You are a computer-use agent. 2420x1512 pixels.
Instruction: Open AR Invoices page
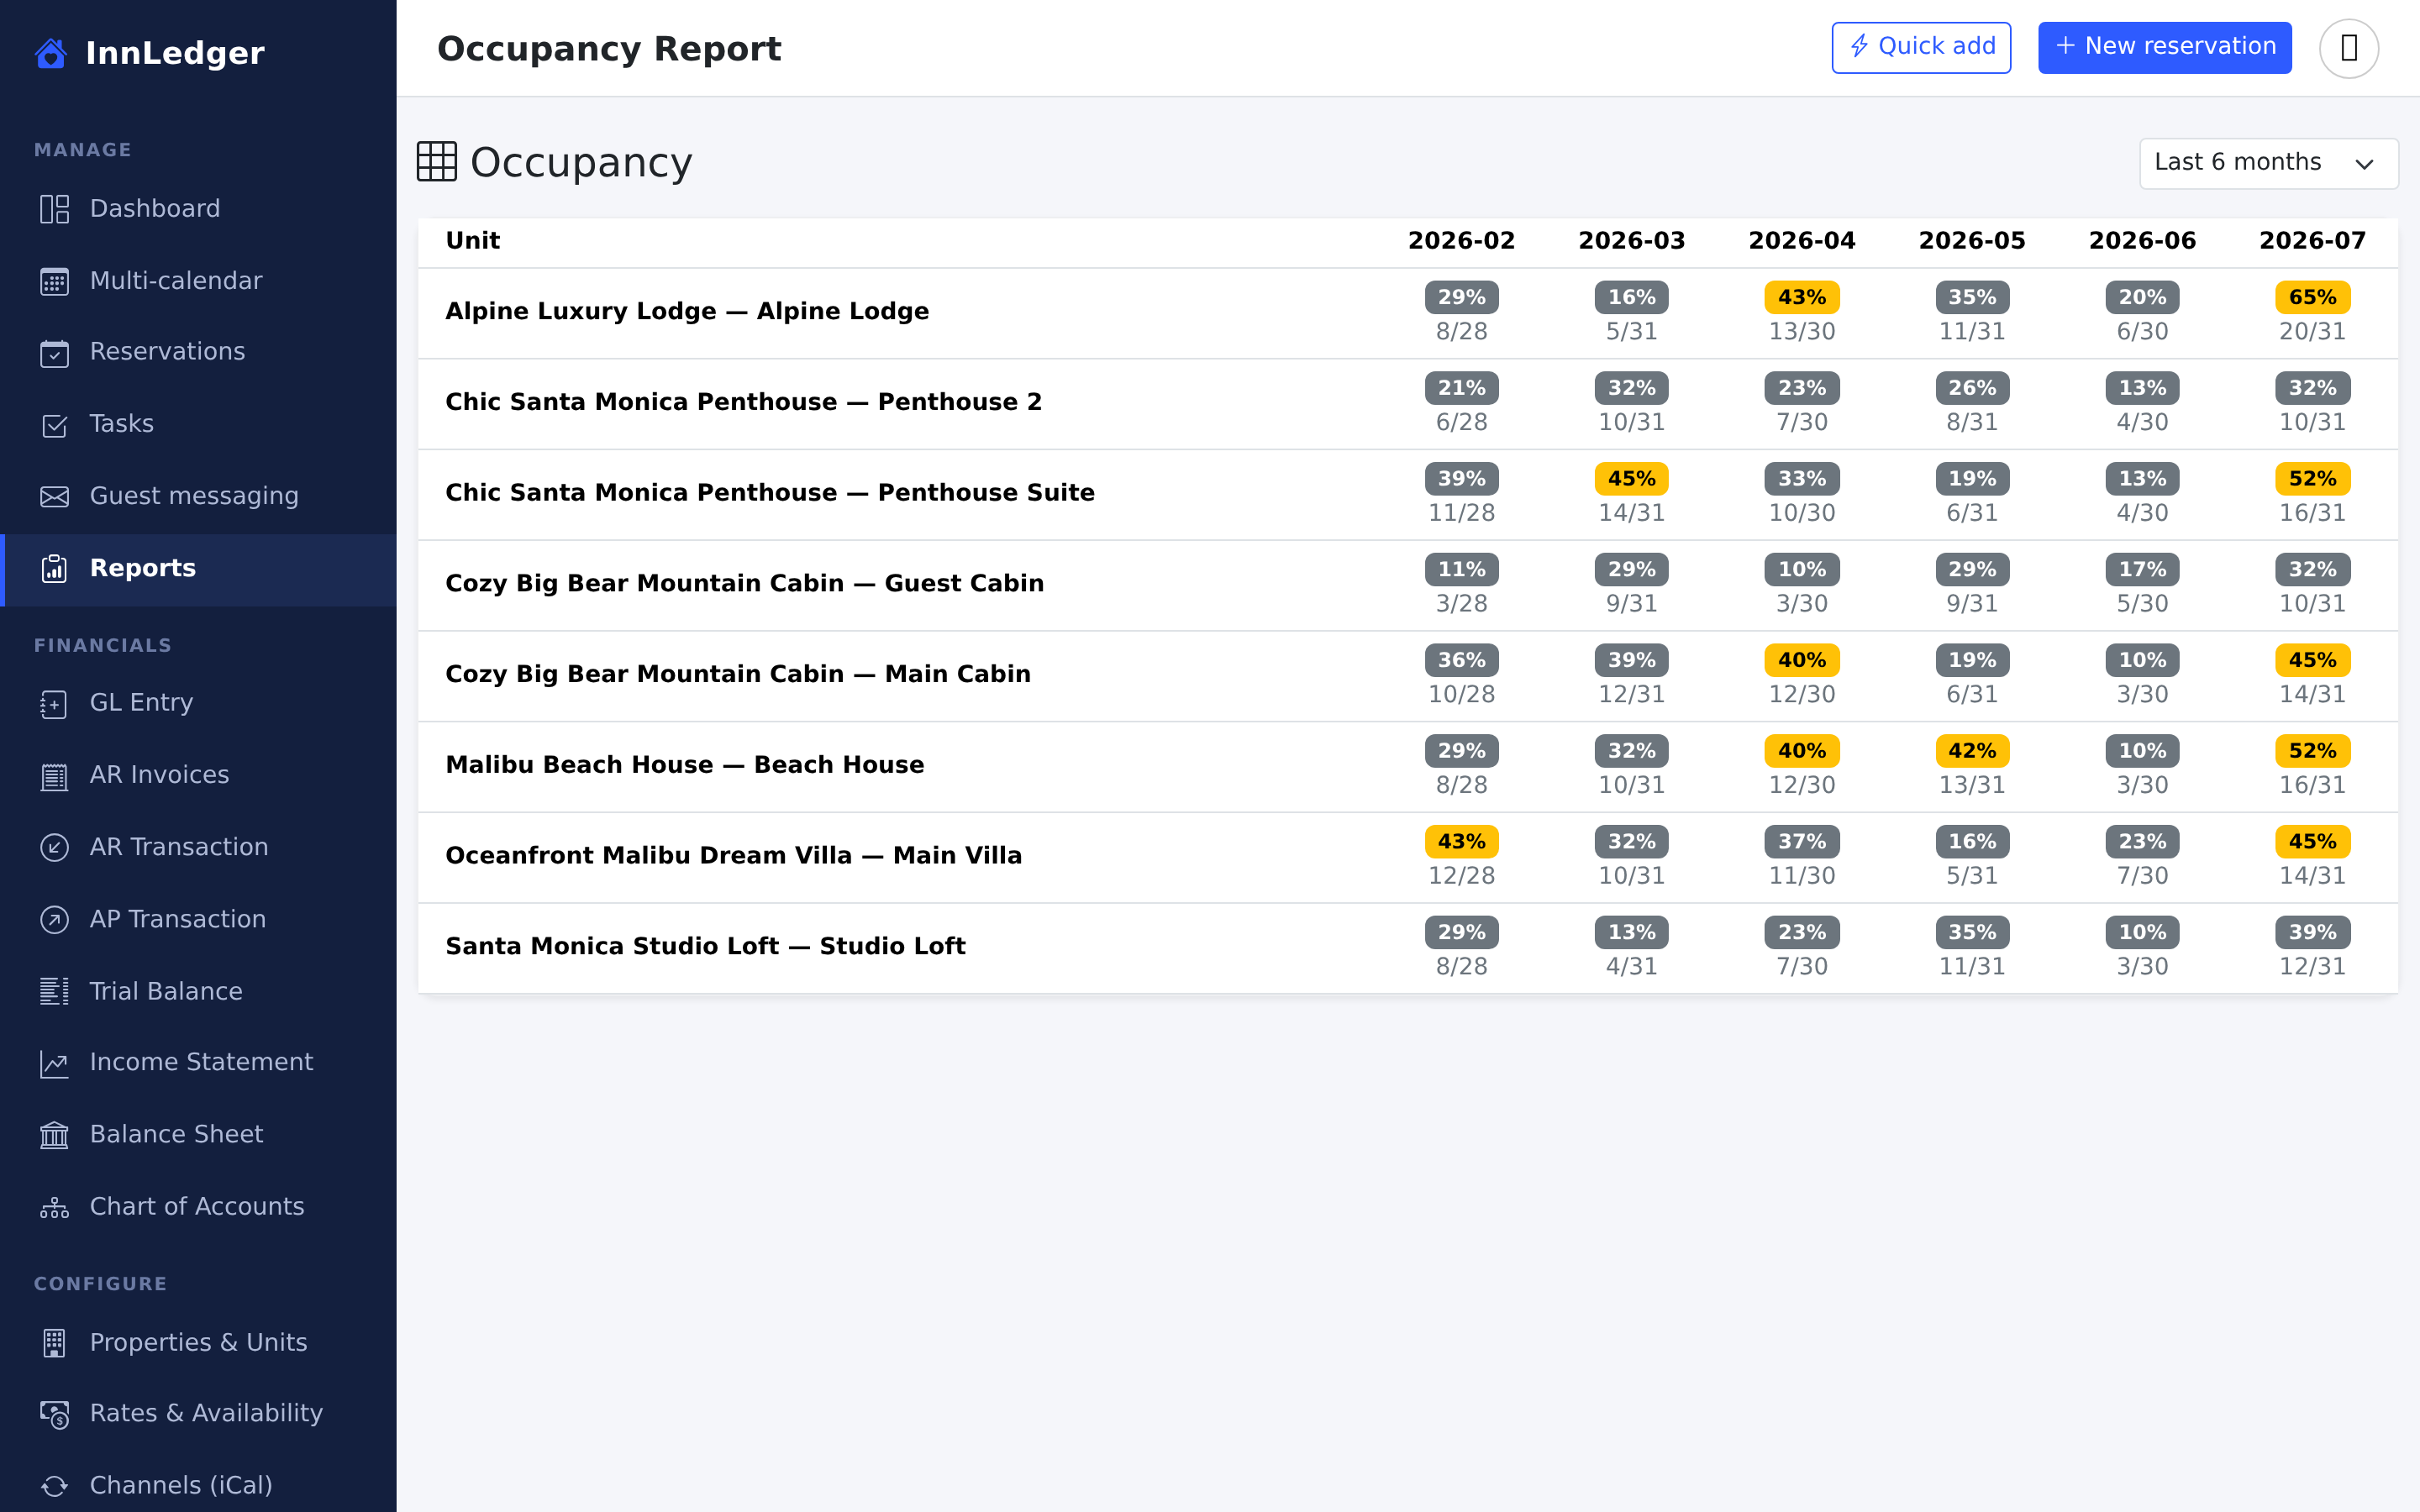(198, 775)
